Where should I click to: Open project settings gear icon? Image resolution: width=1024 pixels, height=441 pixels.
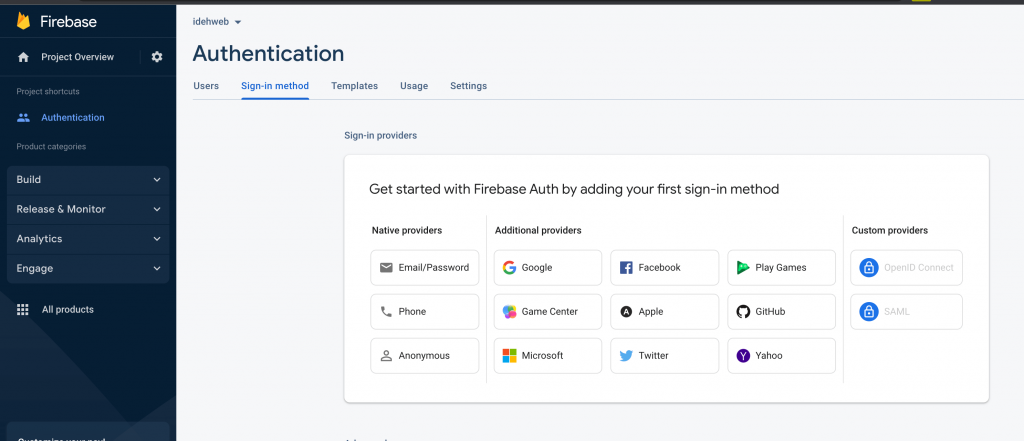pos(157,57)
